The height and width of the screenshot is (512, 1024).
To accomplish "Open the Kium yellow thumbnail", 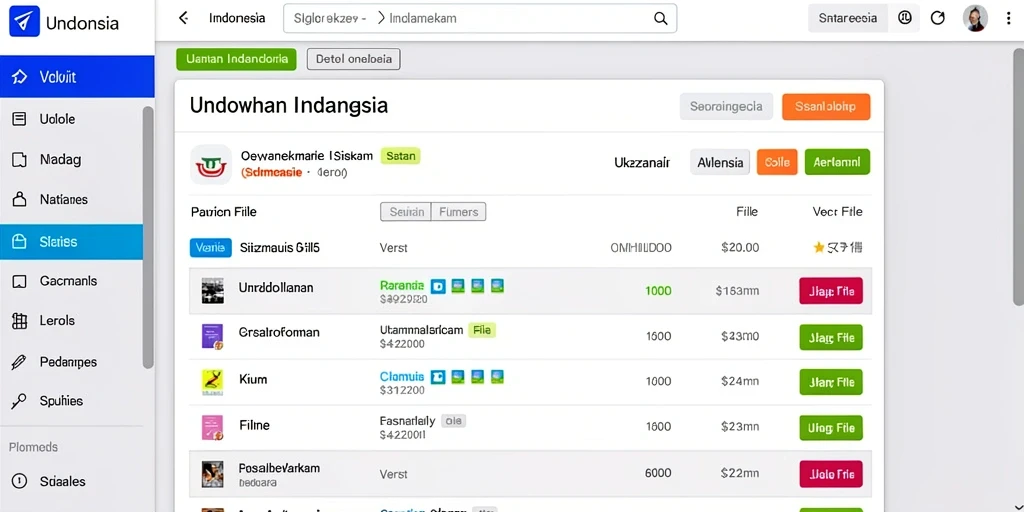I will pos(212,382).
